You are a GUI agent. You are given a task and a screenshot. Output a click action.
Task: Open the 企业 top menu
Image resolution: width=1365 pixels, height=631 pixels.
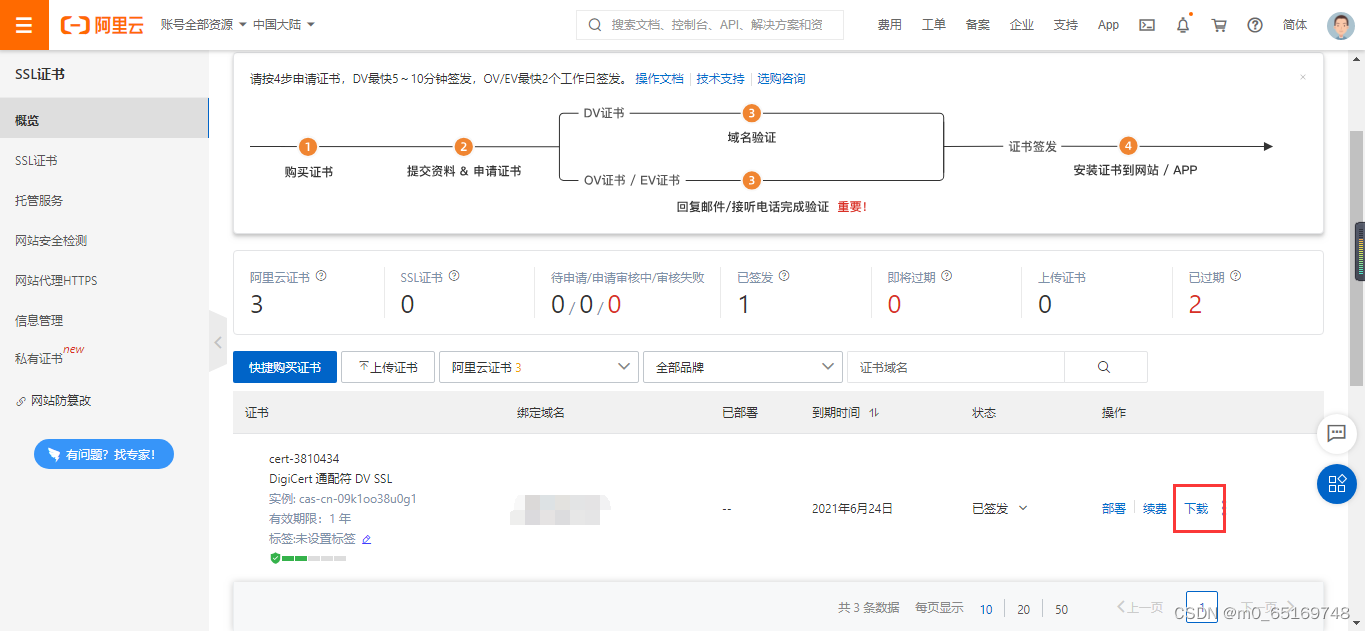1021,25
